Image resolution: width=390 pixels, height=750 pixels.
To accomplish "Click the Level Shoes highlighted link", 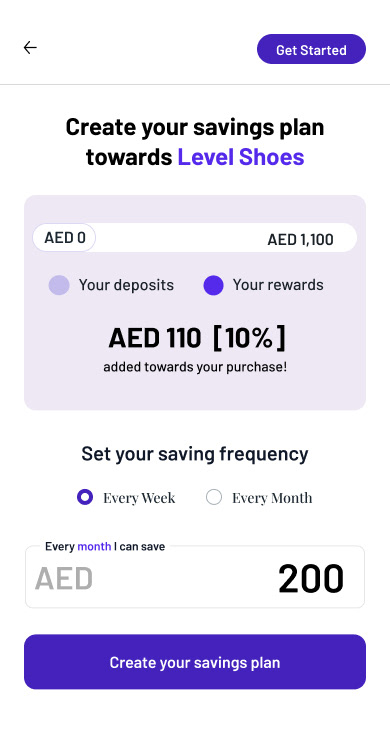I will click(241, 157).
